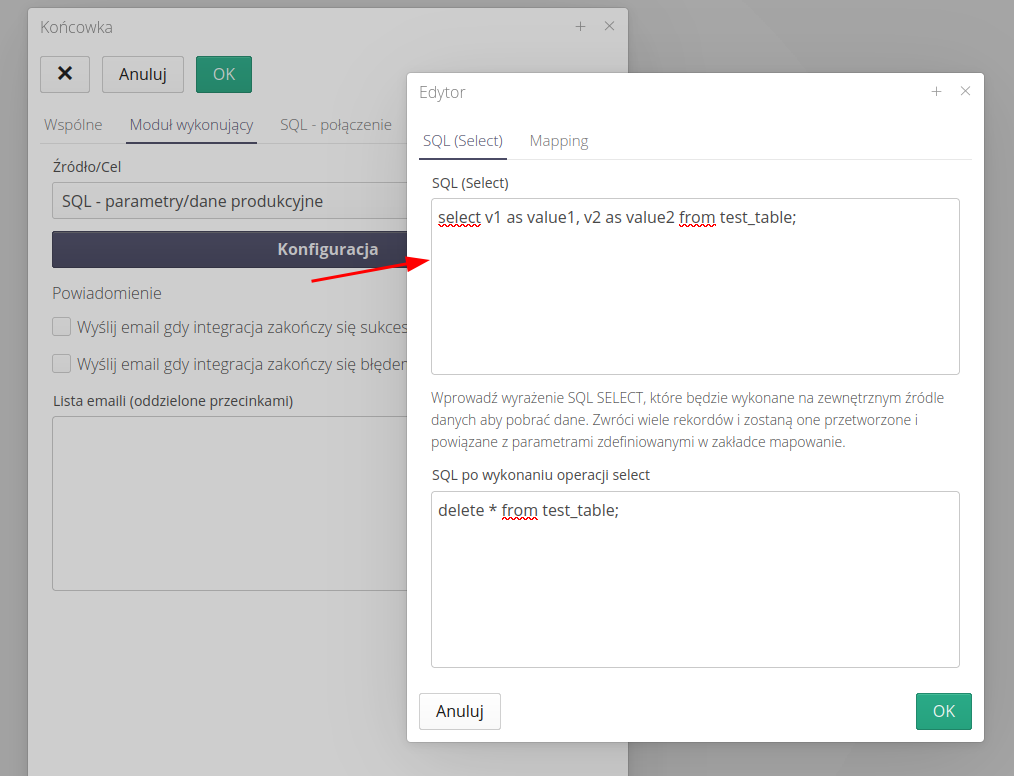This screenshot has width=1014, height=776.
Task: Open the Wspólne tab
Action: pyautogui.click(x=73, y=125)
